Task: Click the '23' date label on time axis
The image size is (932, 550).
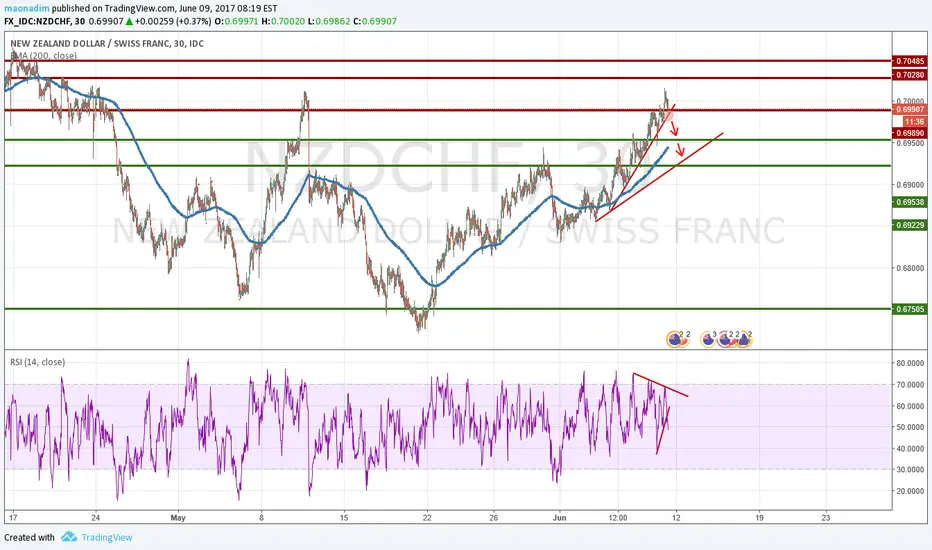Action: [x=826, y=518]
